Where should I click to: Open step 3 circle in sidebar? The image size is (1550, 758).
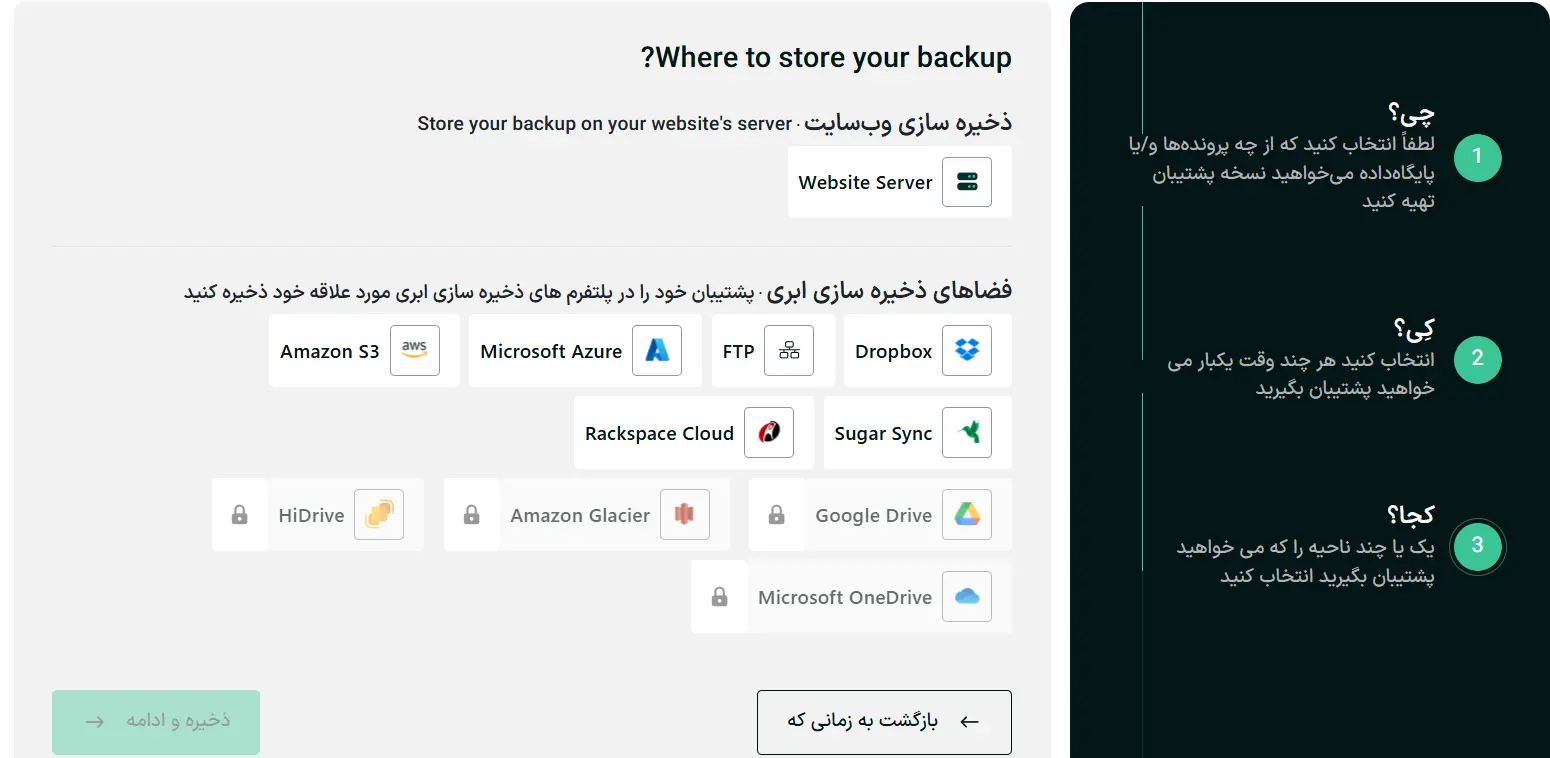coord(1477,546)
